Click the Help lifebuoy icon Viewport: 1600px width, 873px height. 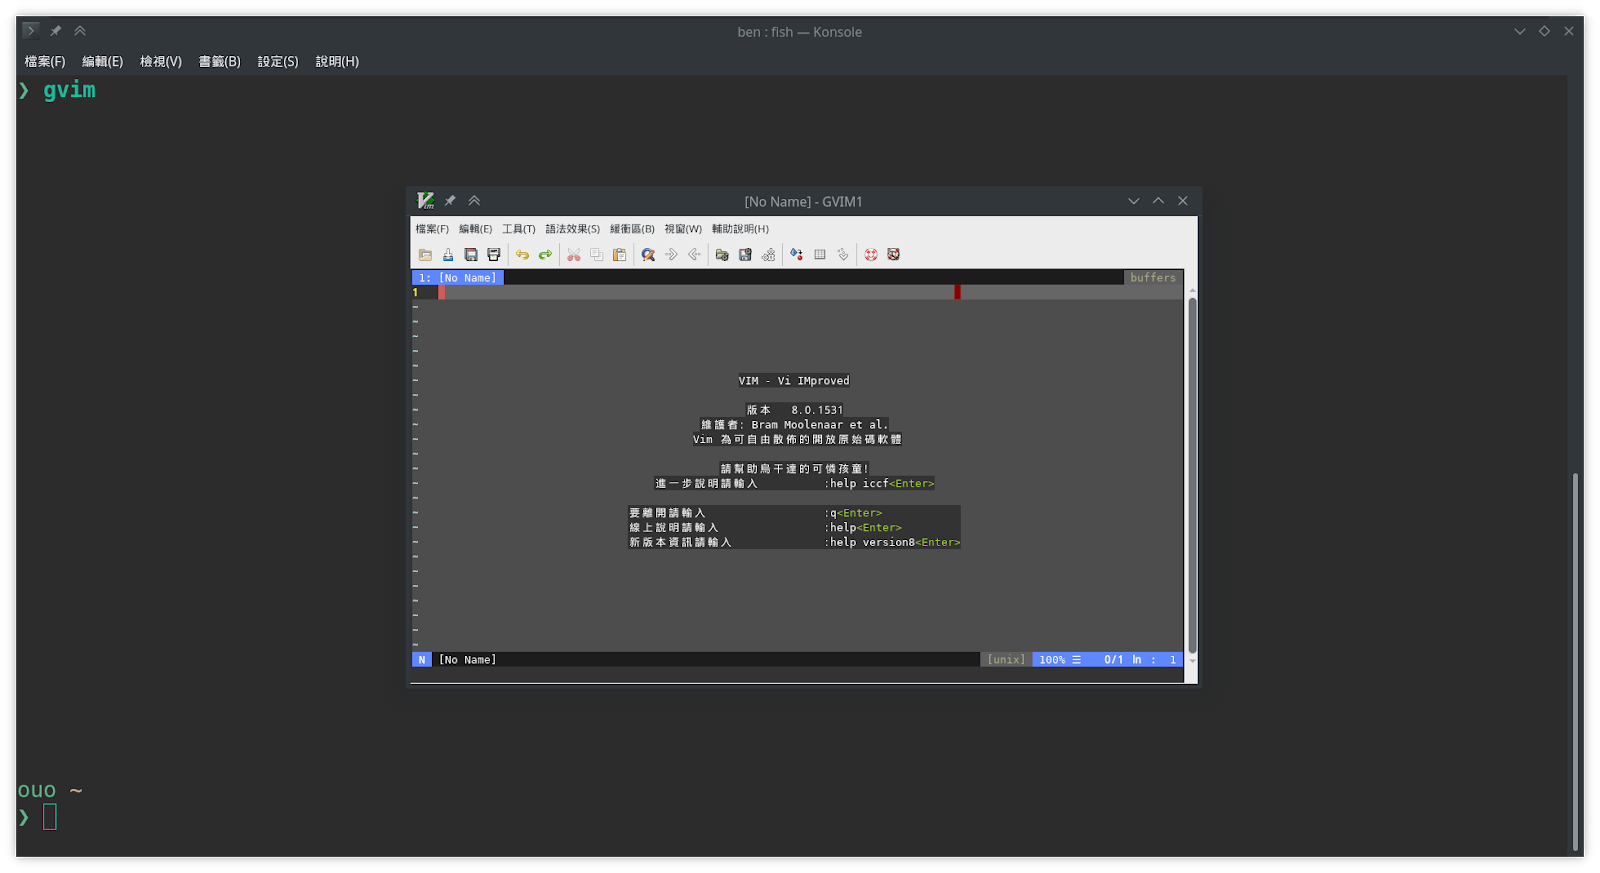pyautogui.click(x=871, y=255)
